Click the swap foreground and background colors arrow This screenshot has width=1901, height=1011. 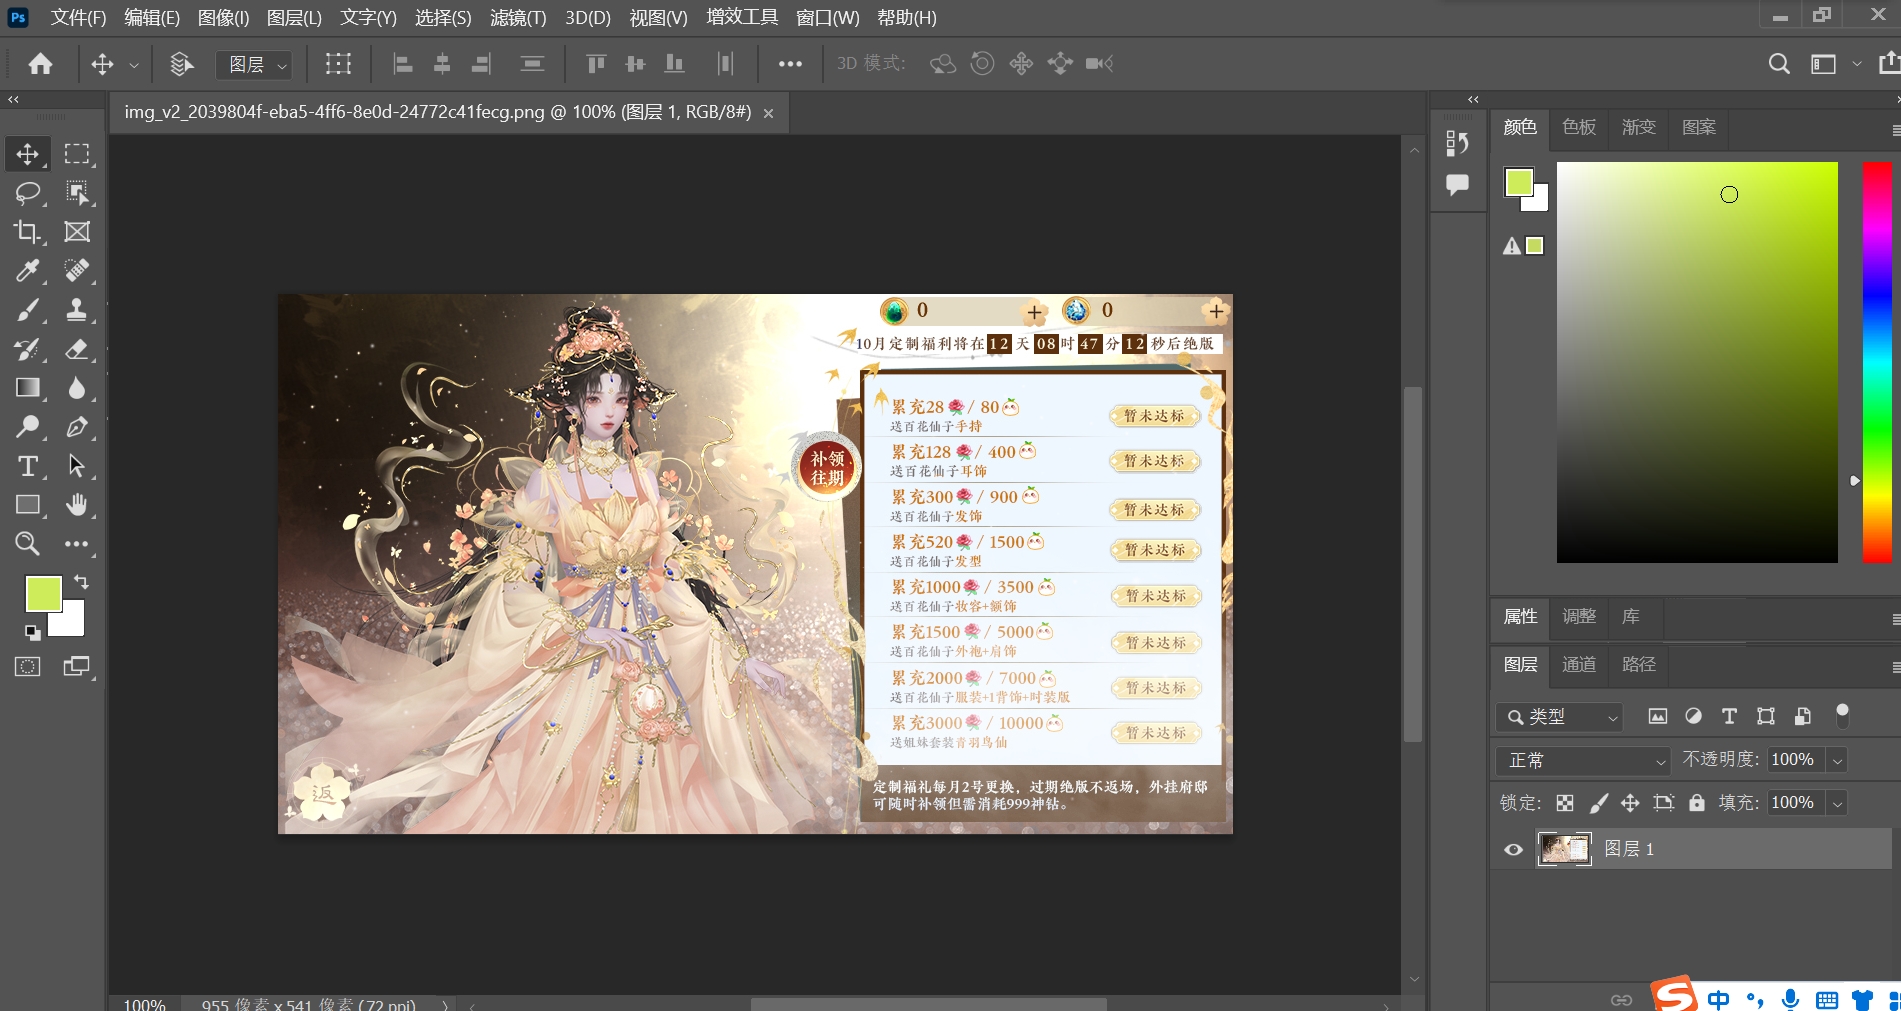81,581
